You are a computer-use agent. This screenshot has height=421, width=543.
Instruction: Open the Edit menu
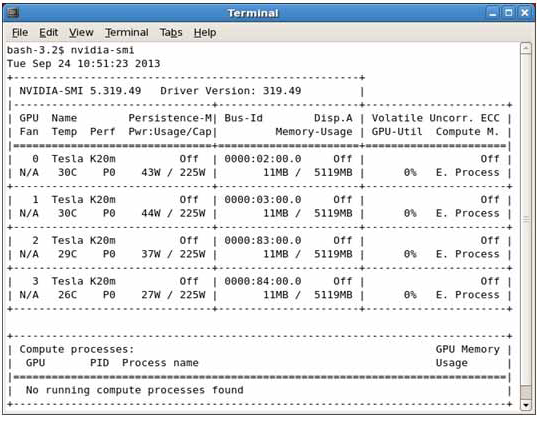pos(48,33)
